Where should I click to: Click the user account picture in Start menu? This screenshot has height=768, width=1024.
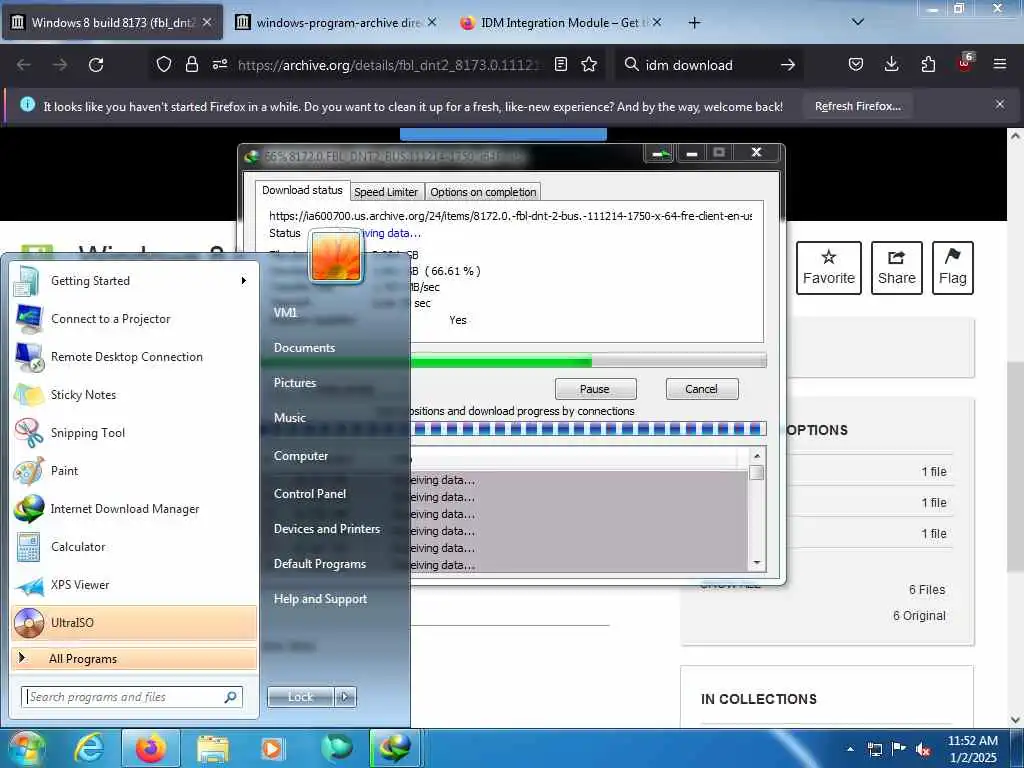point(336,256)
